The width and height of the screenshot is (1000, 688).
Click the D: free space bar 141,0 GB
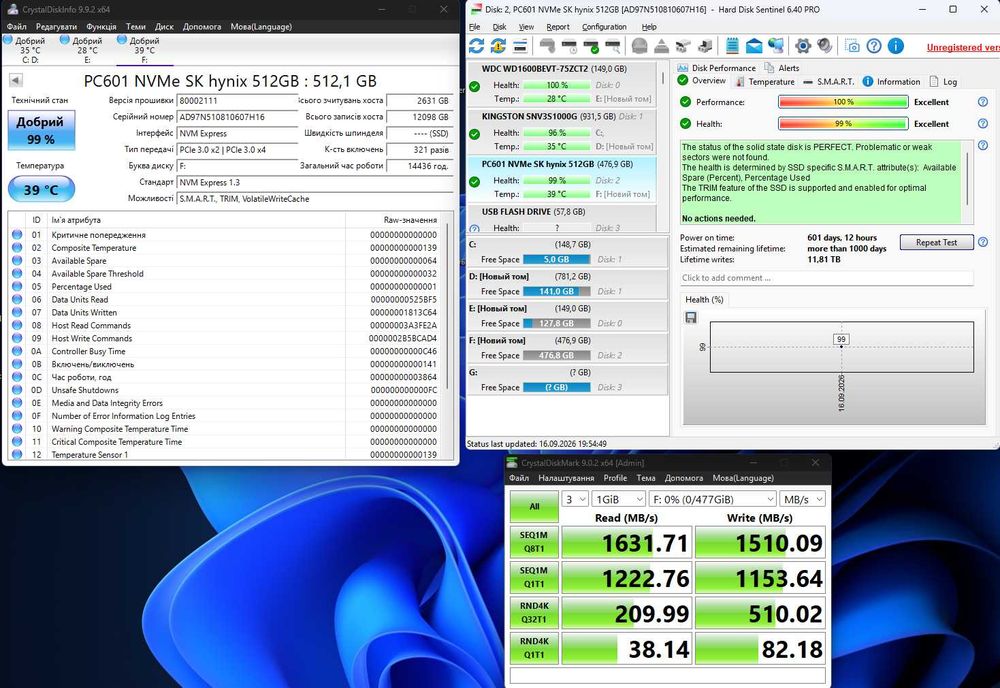[557, 291]
